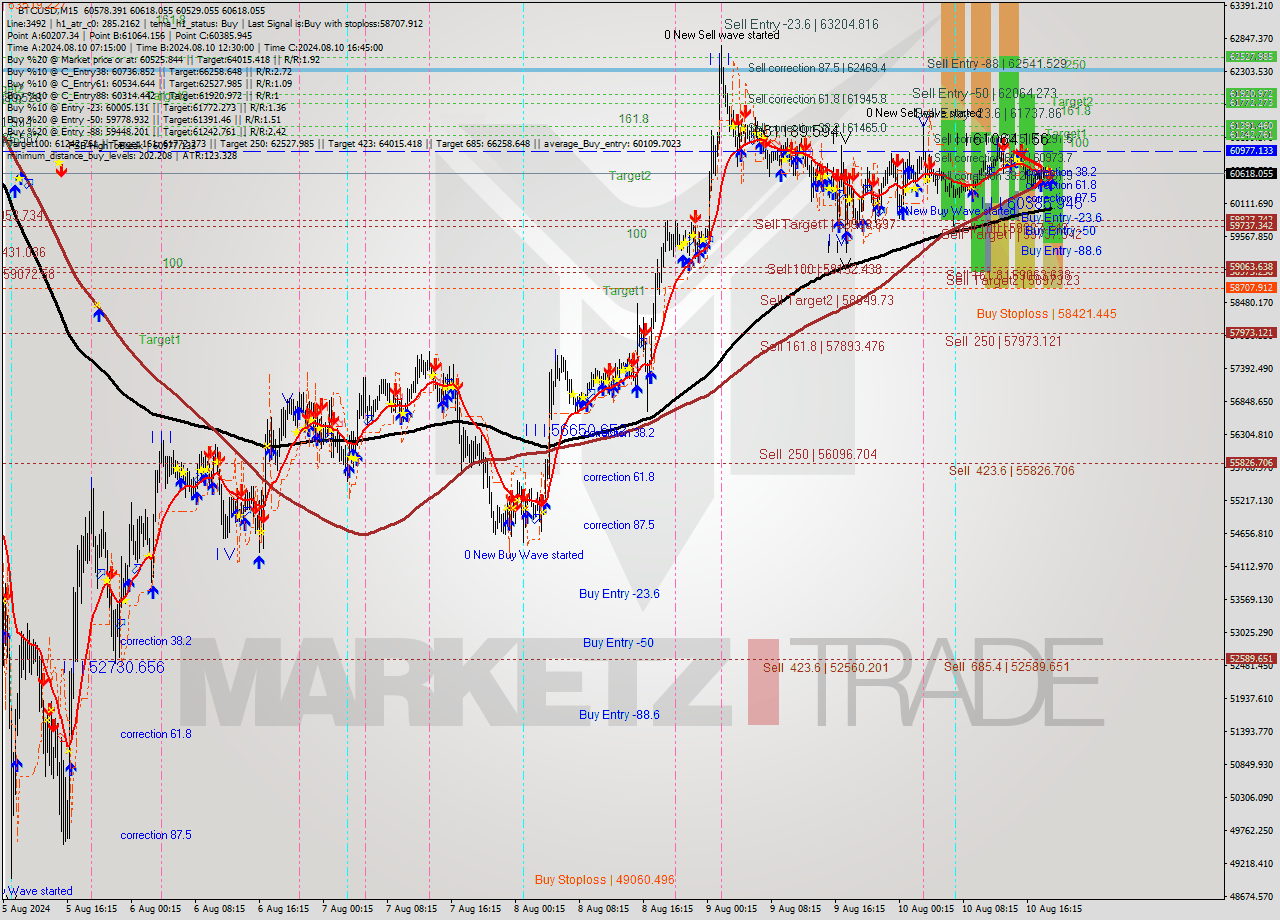Screen dimensions: 1280x920
Task: Click the '10 Aug 16:15' time axis label
Action: point(1052,910)
